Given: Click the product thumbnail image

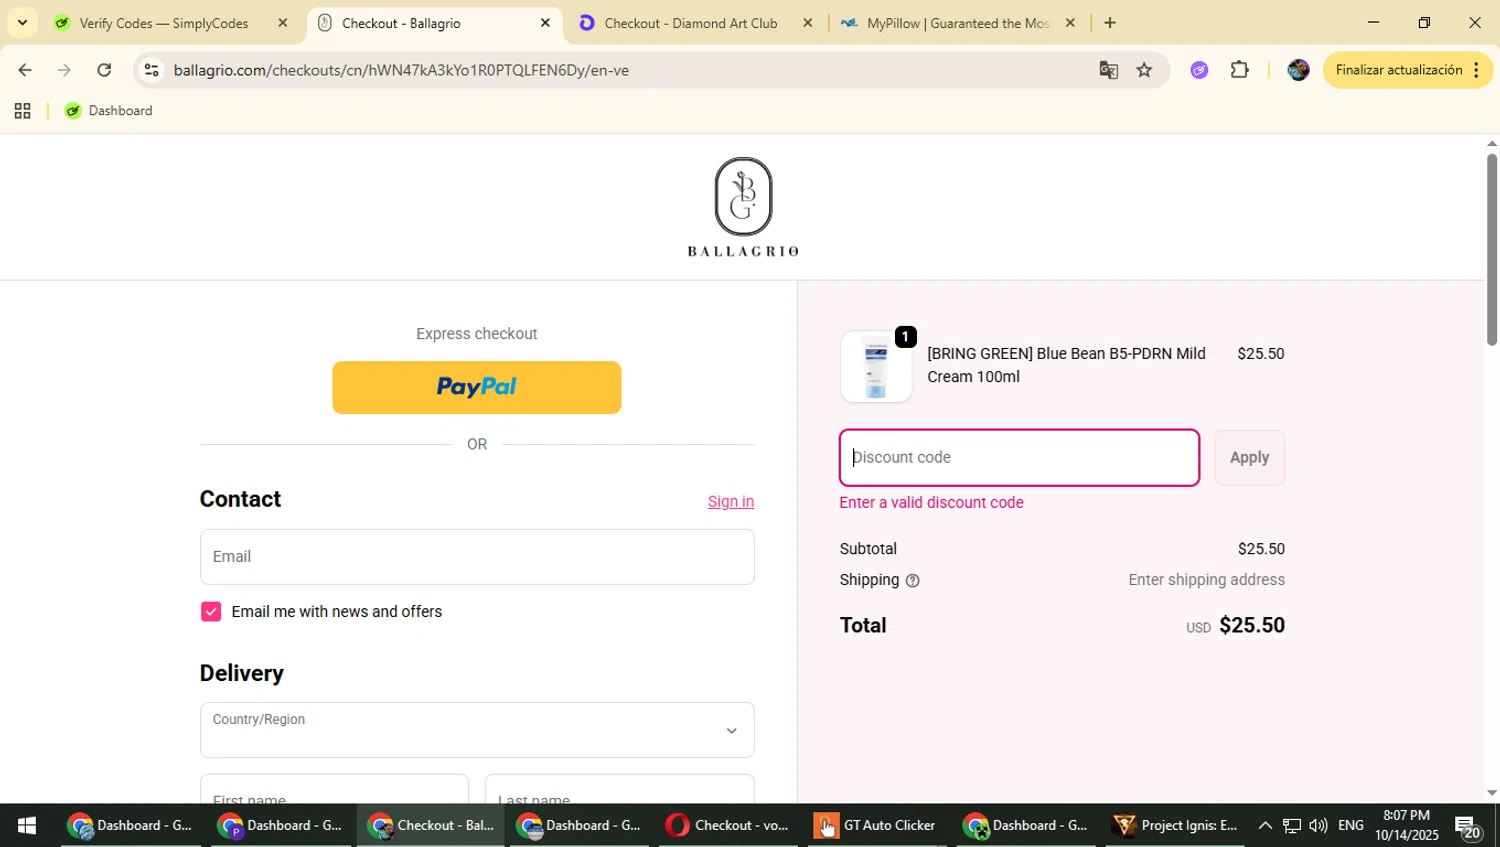Looking at the screenshot, I should 876,367.
